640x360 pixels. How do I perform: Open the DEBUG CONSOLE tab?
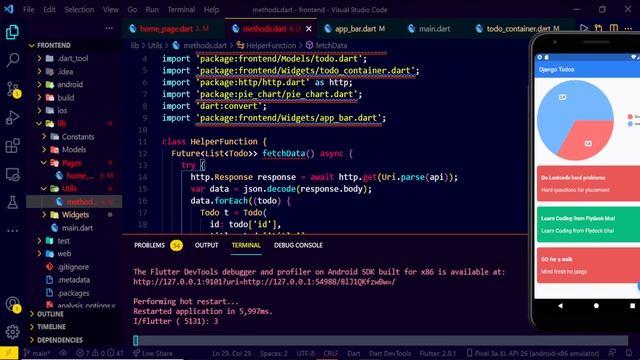coord(298,245)
